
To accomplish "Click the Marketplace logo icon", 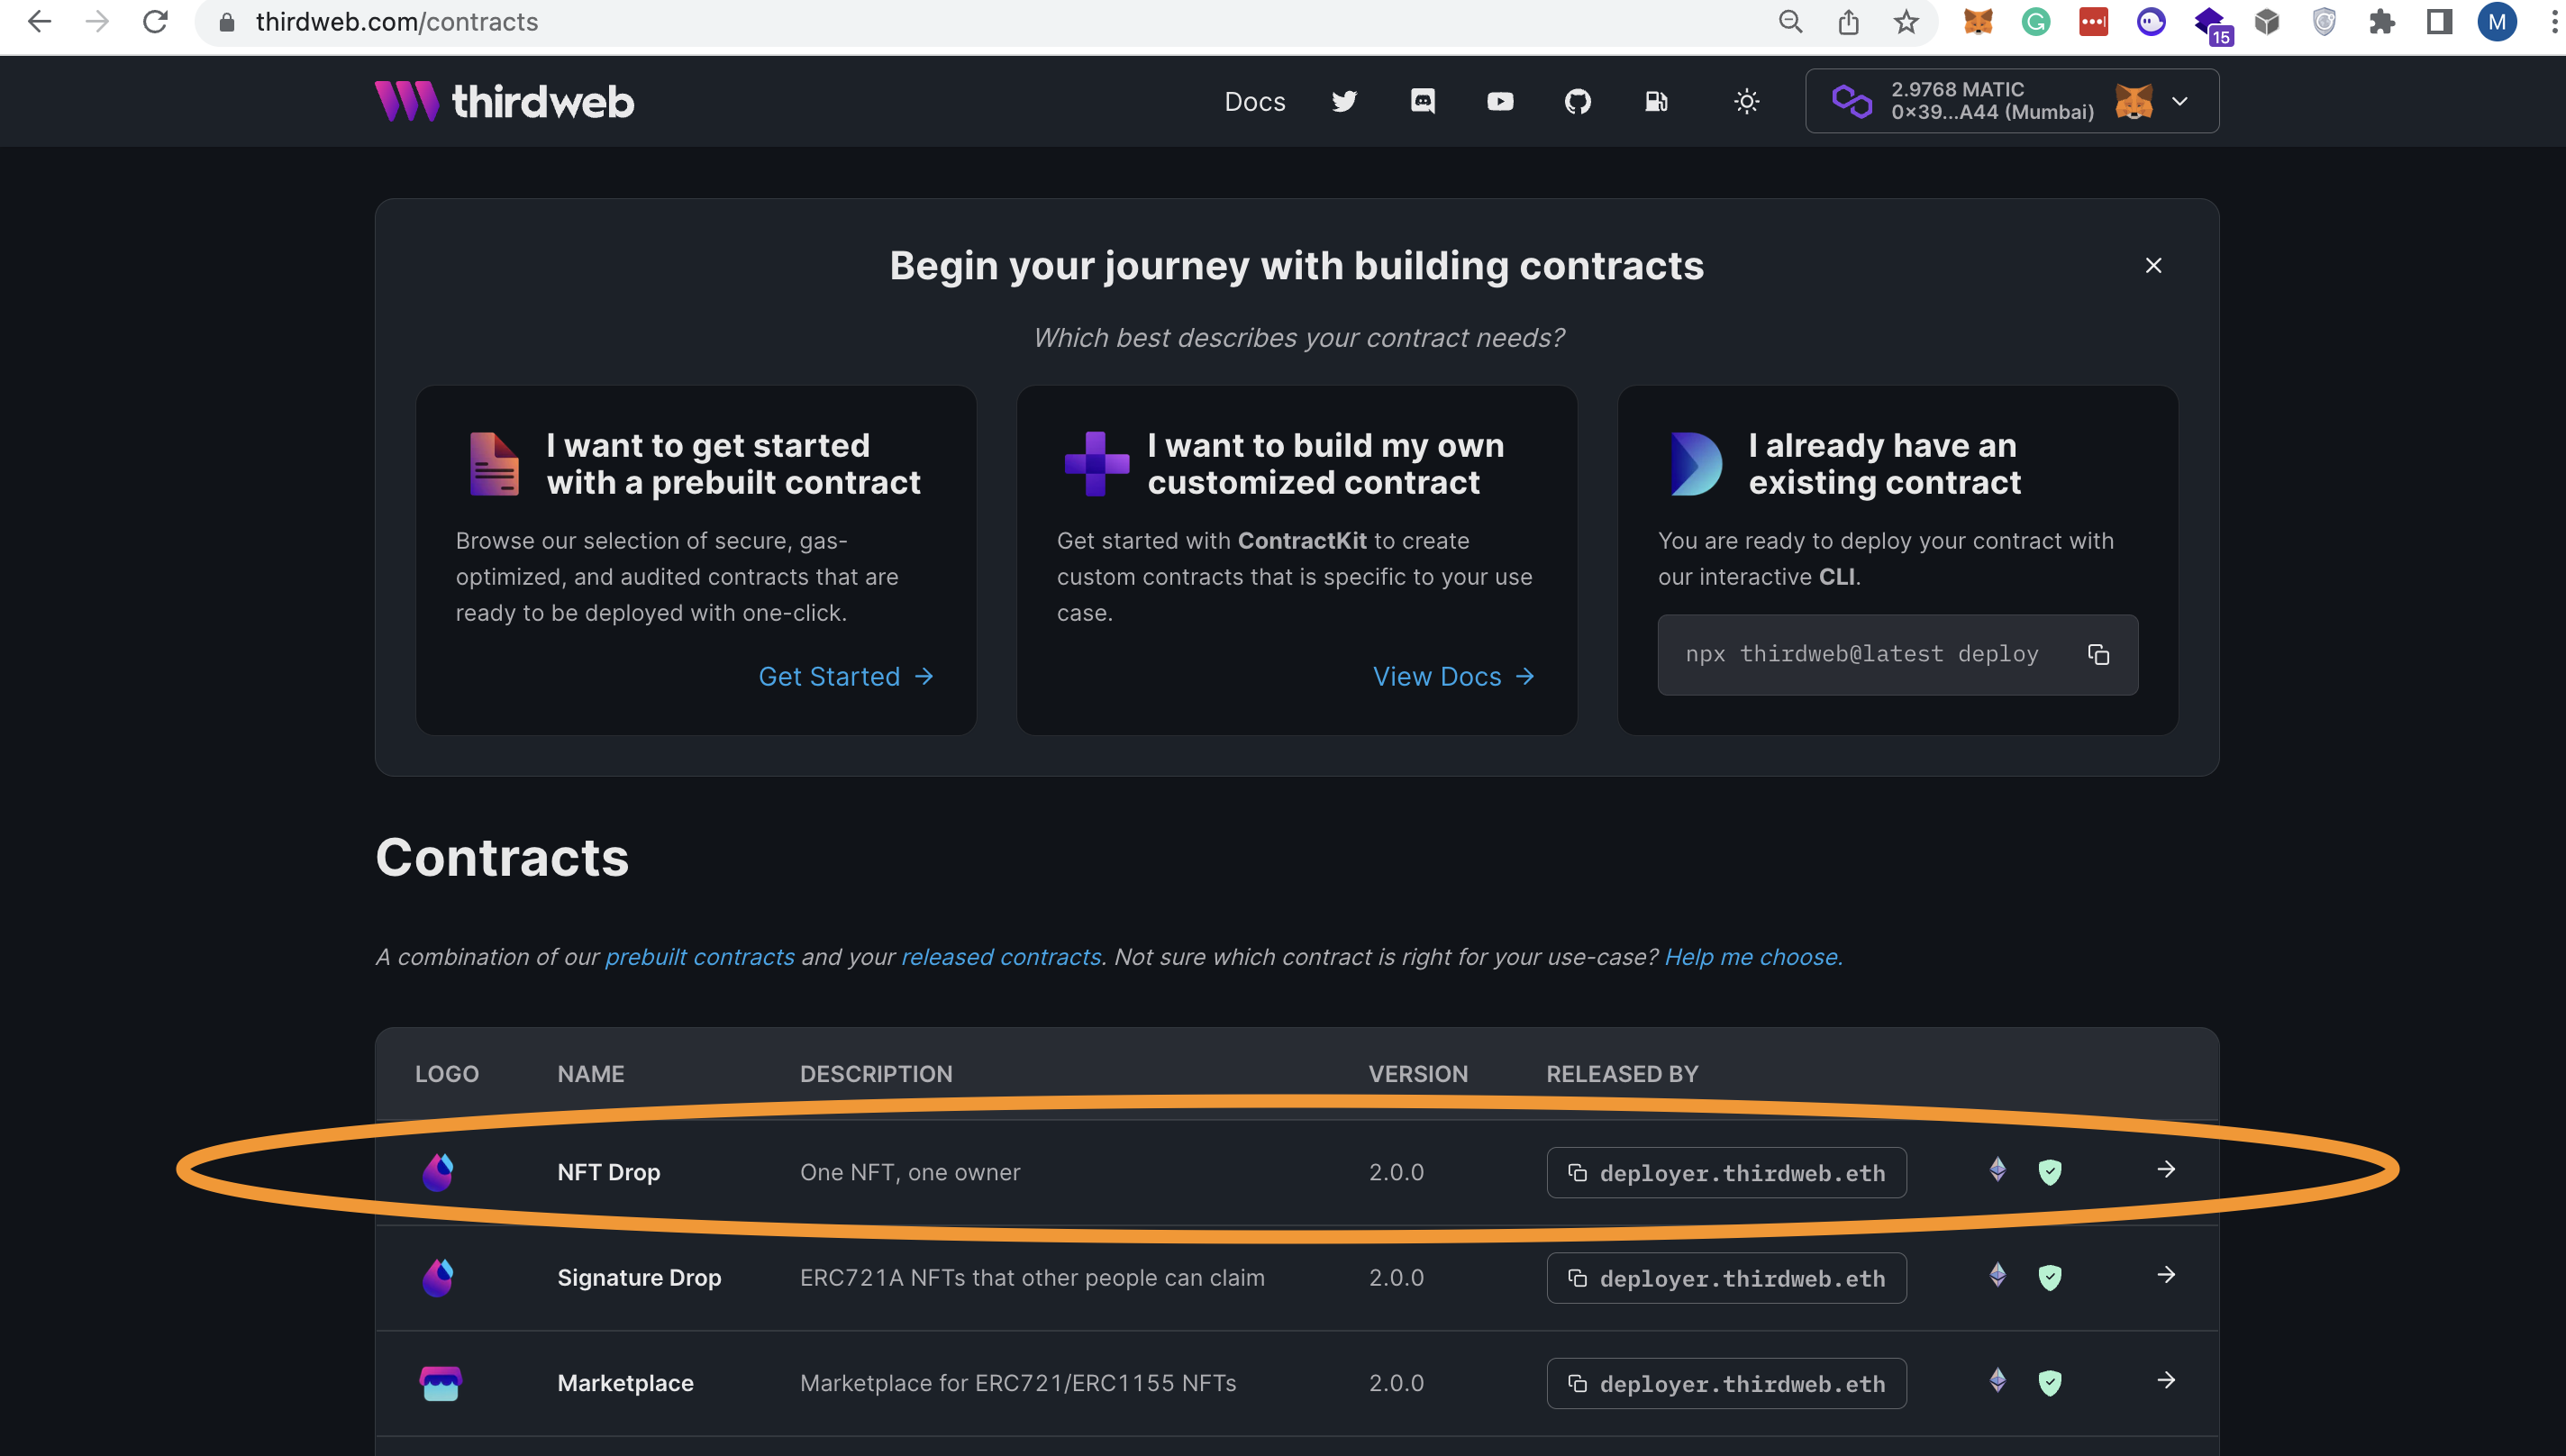I will pyautogui.click(x=440, y=1383).
